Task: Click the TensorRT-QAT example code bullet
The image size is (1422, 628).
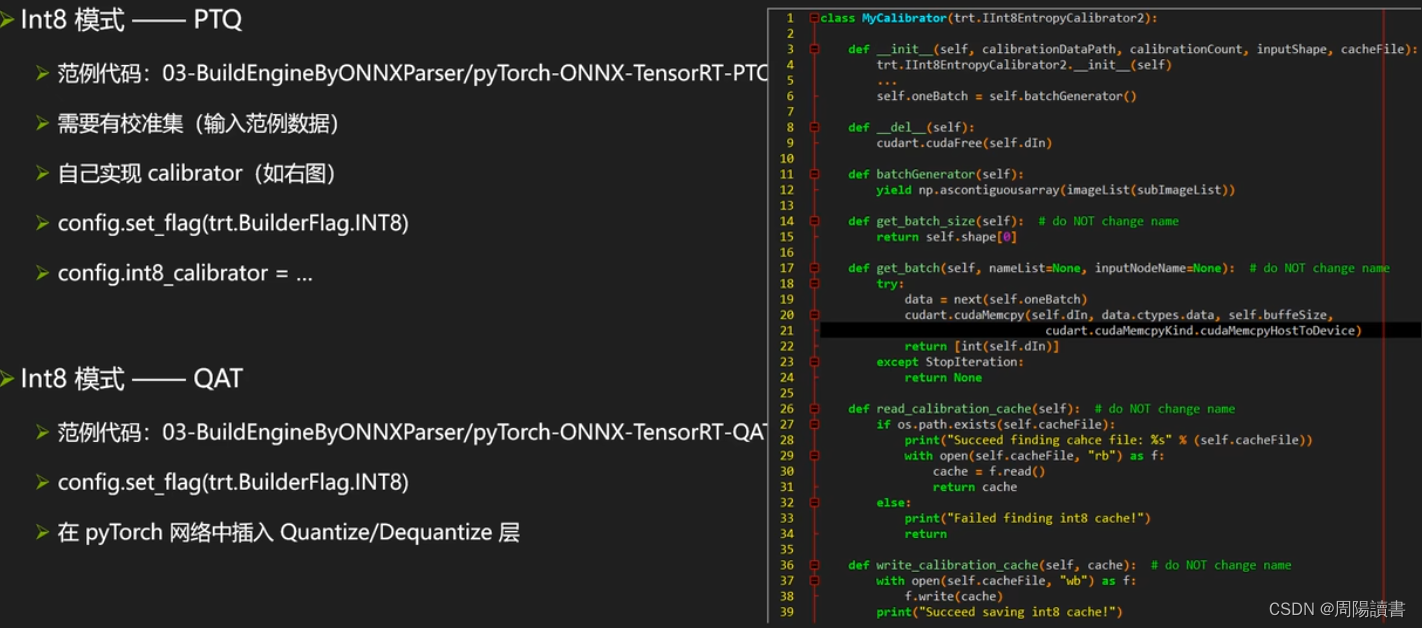Action: [413, 432]
